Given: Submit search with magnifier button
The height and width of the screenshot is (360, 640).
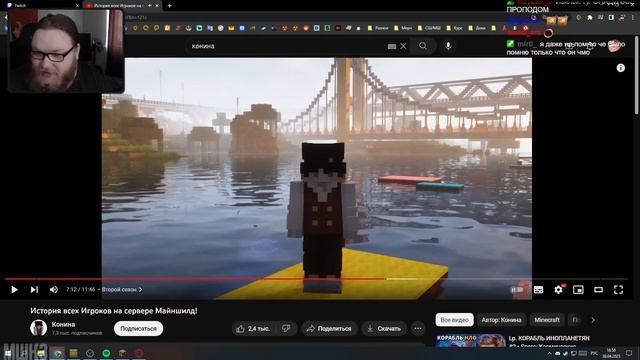Looking at the screenshot, I should [423, 46].
